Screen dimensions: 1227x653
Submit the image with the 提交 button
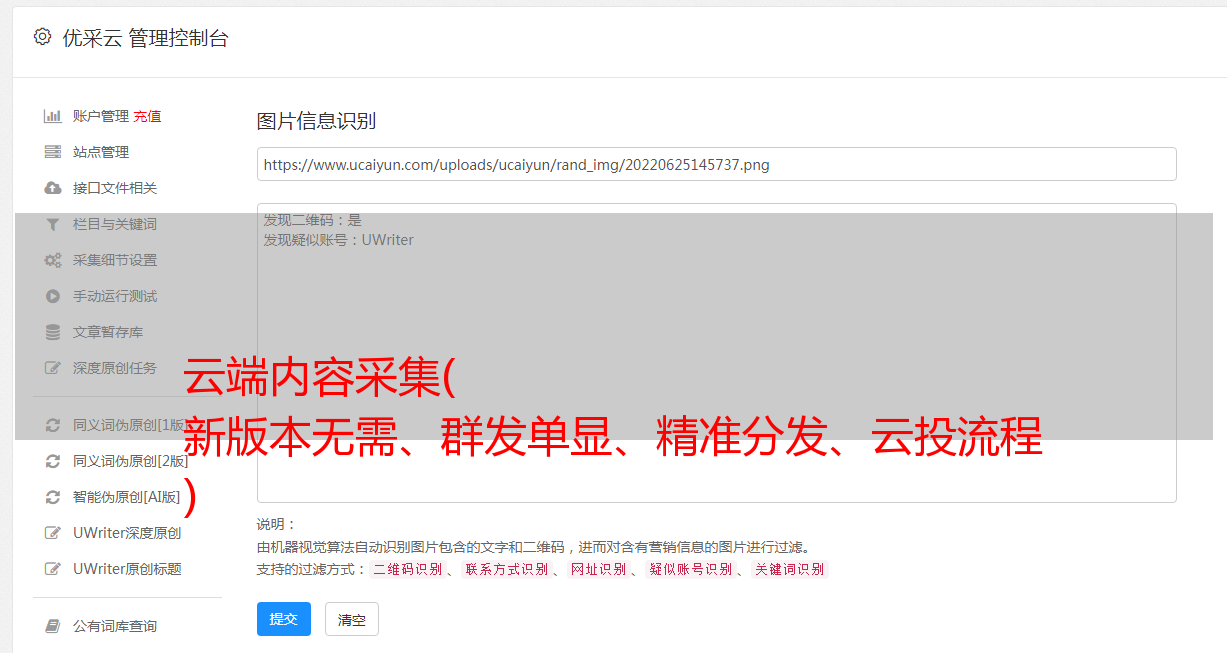pos(284,619)
